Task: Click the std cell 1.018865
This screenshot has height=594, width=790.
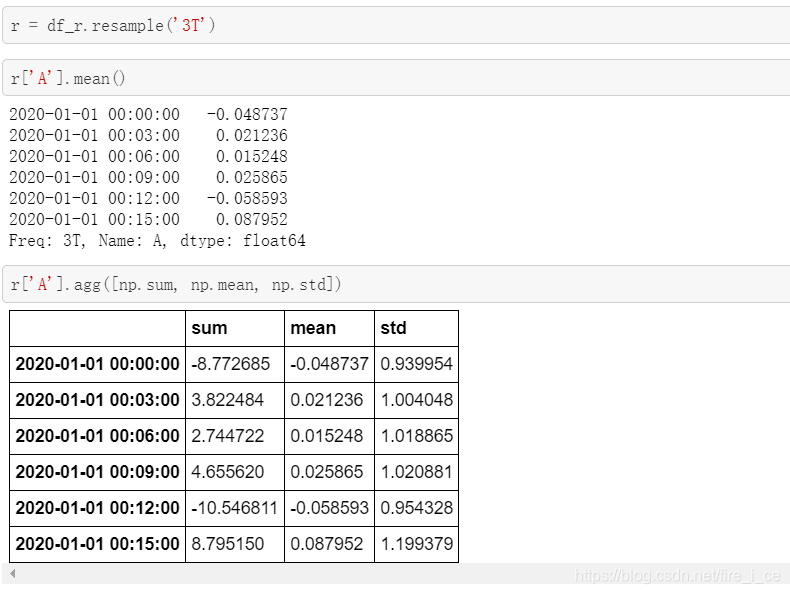Action: (417, 436)
